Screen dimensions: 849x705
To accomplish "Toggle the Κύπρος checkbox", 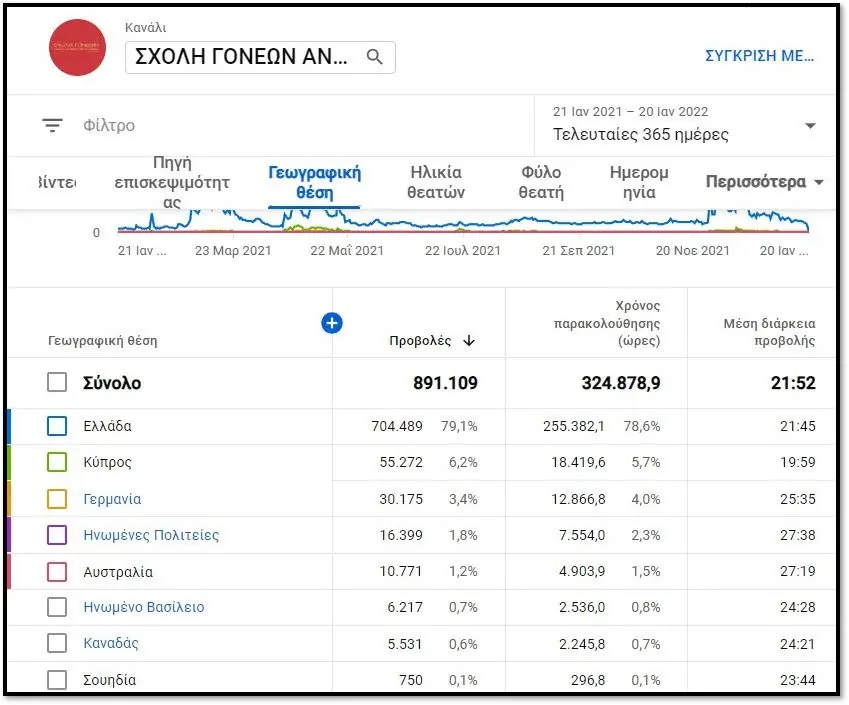I will click(57, 463).
